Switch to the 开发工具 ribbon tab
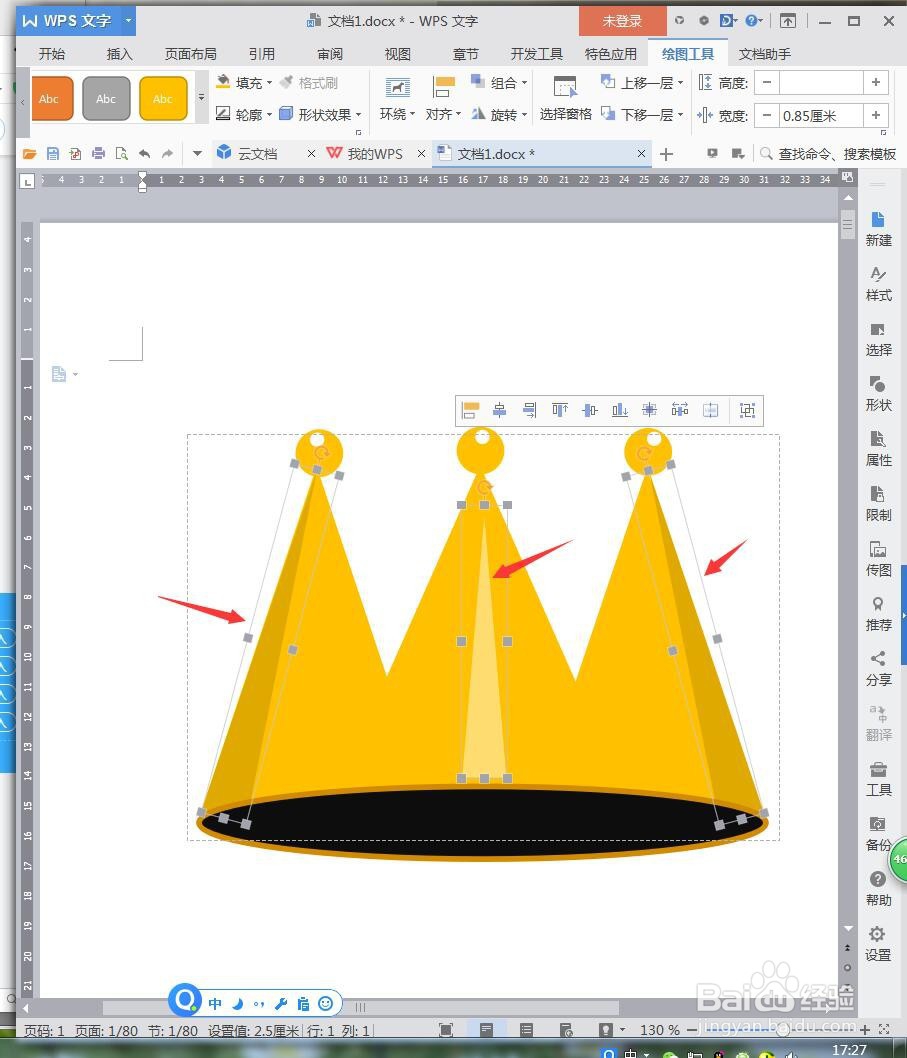 click(537, 54)
